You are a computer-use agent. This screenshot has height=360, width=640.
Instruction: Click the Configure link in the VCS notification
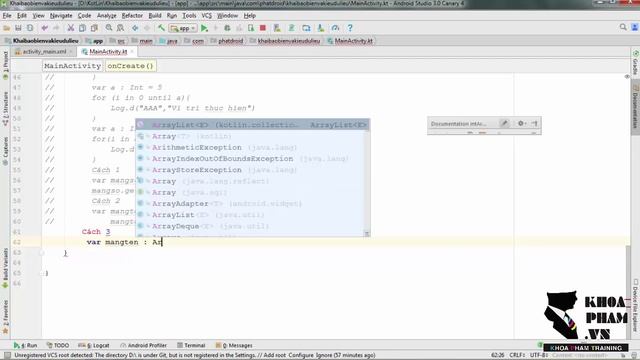coord(300,355)
